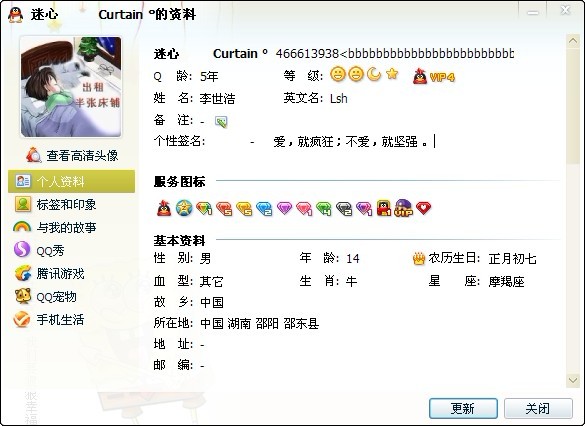Click the lunar birthday value 正月初七
The image size is (585, 426).
click(513, 259)
